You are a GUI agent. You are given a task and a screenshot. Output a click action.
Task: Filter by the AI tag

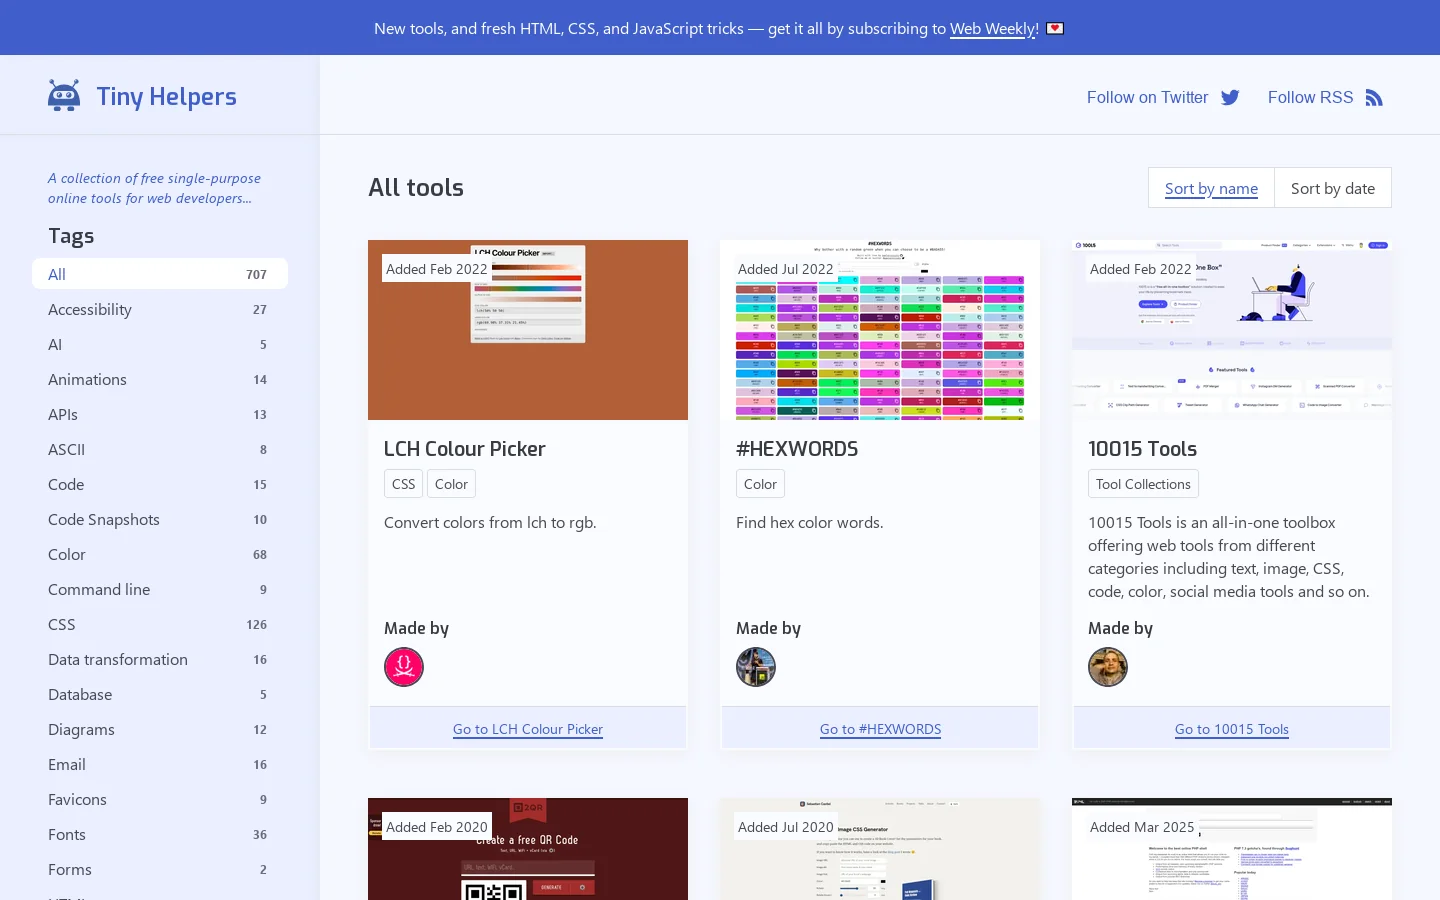tap(160, 344)
